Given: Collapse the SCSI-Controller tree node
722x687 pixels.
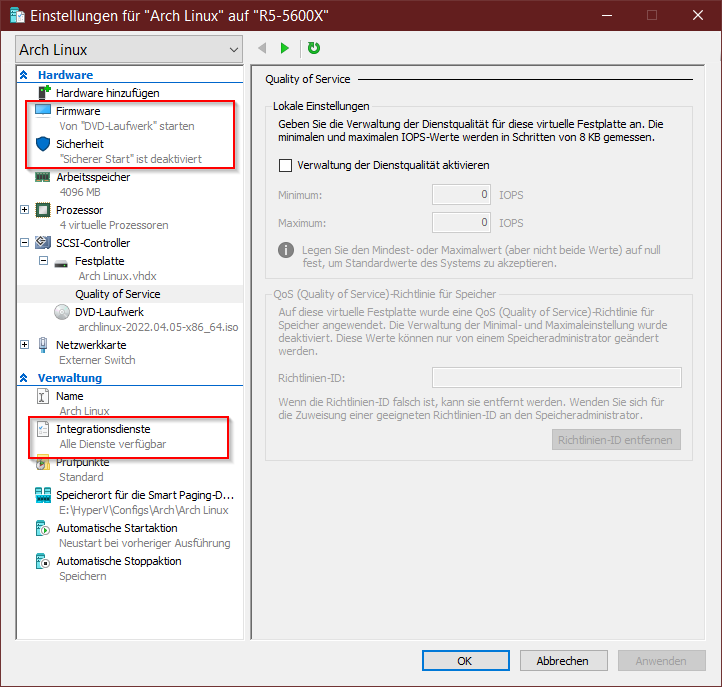Looking at the screenshot, I should pyautogui.click(x=25, y=243).
